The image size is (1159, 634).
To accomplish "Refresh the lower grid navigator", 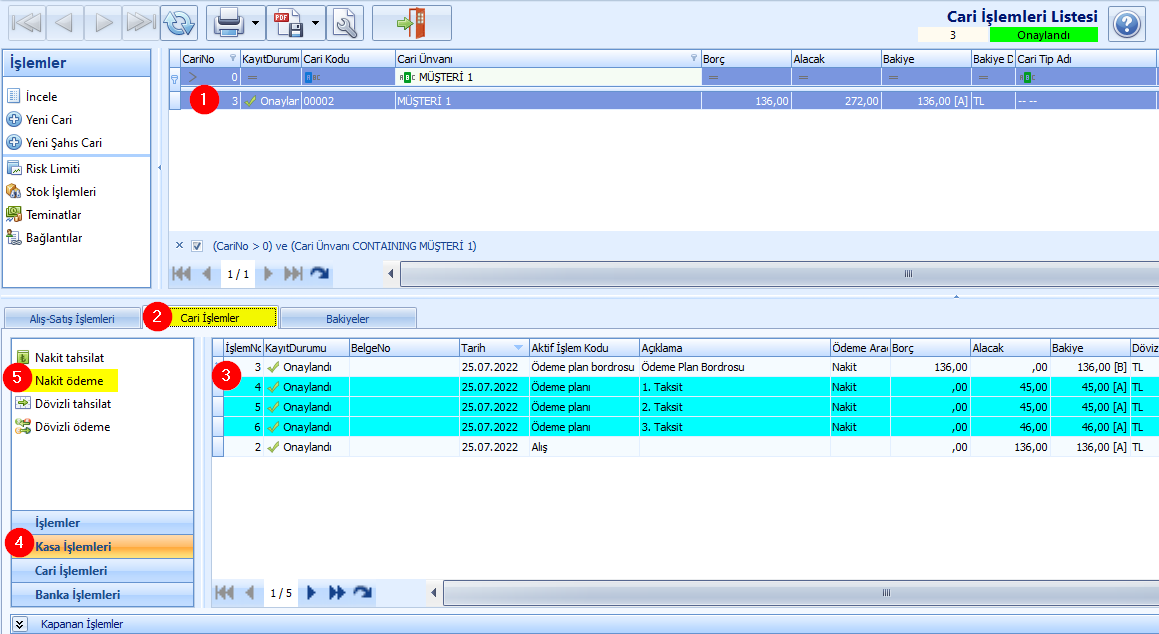I will 362,593.
